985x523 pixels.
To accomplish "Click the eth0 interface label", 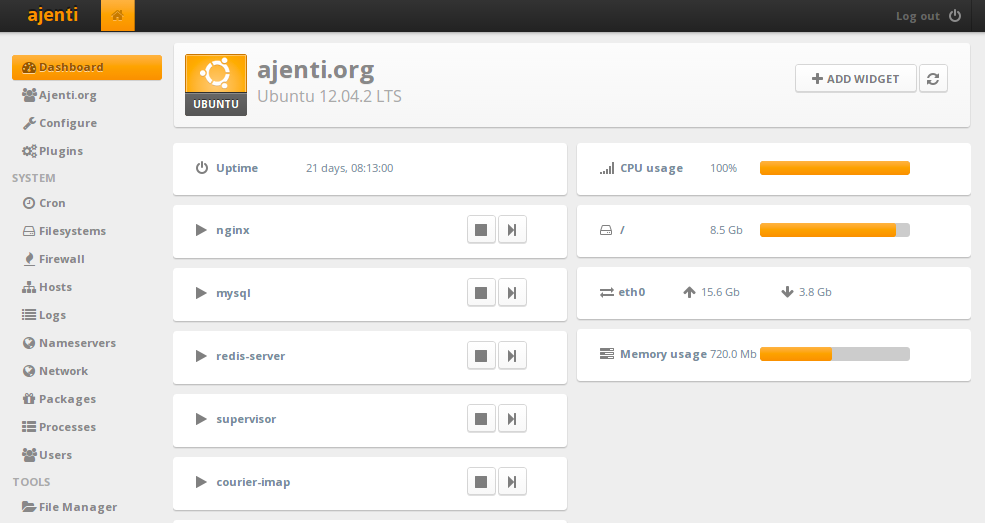I will coord(632,292).
